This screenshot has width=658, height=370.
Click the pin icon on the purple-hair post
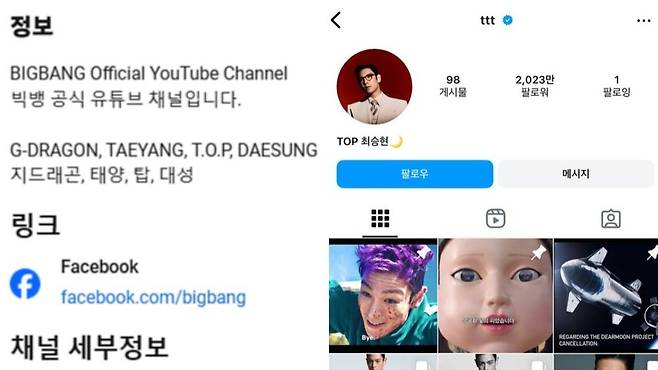coord(423,253)
